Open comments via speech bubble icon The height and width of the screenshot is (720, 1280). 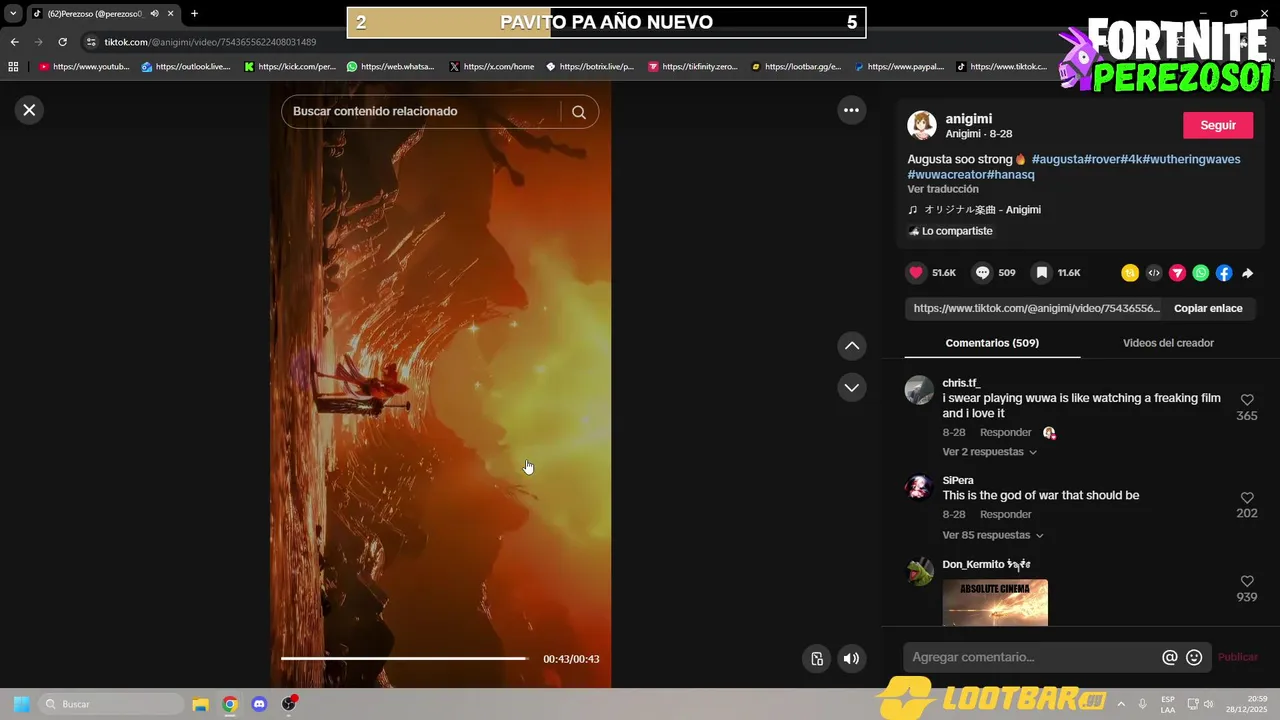click(x=983, y=272)
